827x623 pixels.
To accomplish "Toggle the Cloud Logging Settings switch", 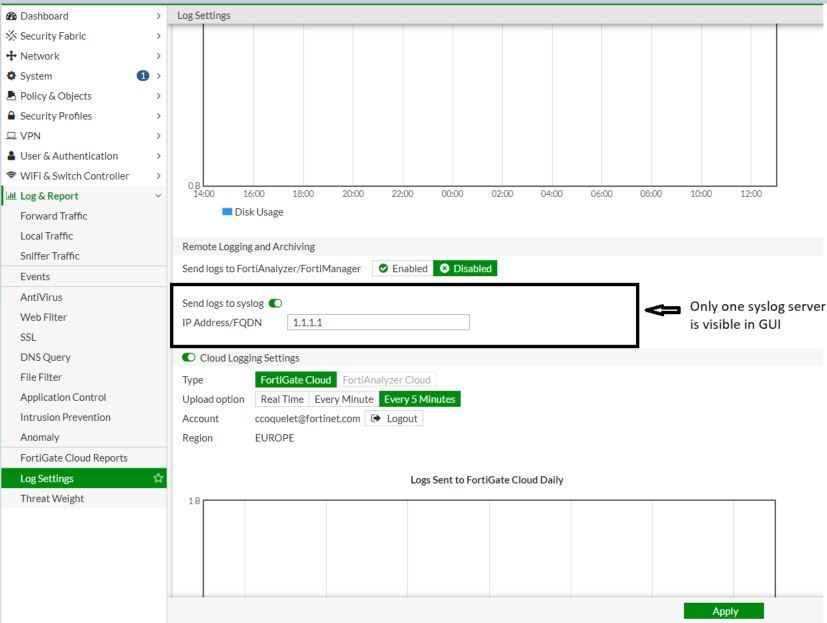I will click(x=188, y=358).
